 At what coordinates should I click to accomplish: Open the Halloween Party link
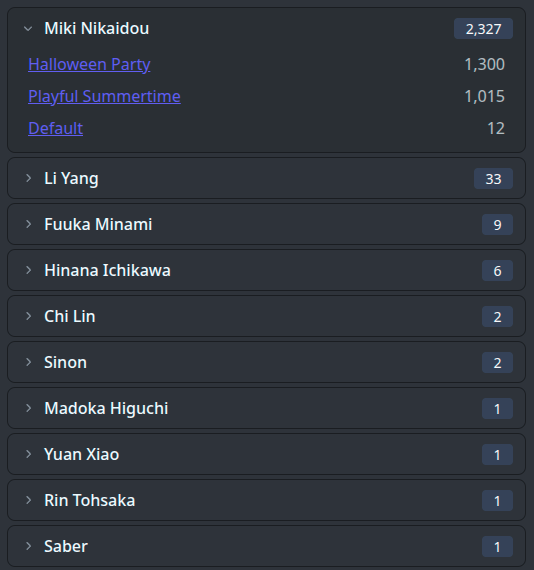click(x=89, y=64)
